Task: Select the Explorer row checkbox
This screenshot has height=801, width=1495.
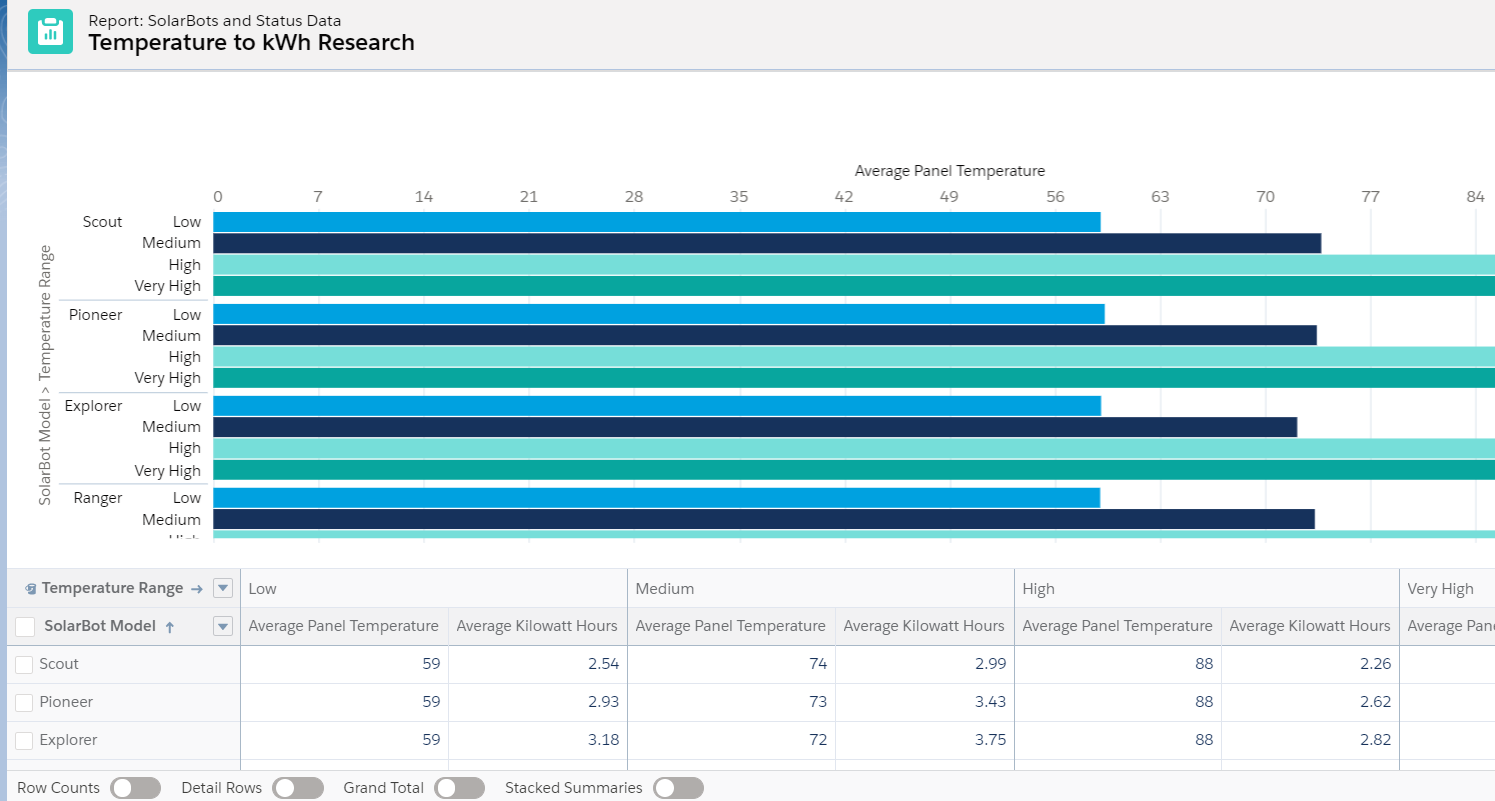Action: pos(25,741)
